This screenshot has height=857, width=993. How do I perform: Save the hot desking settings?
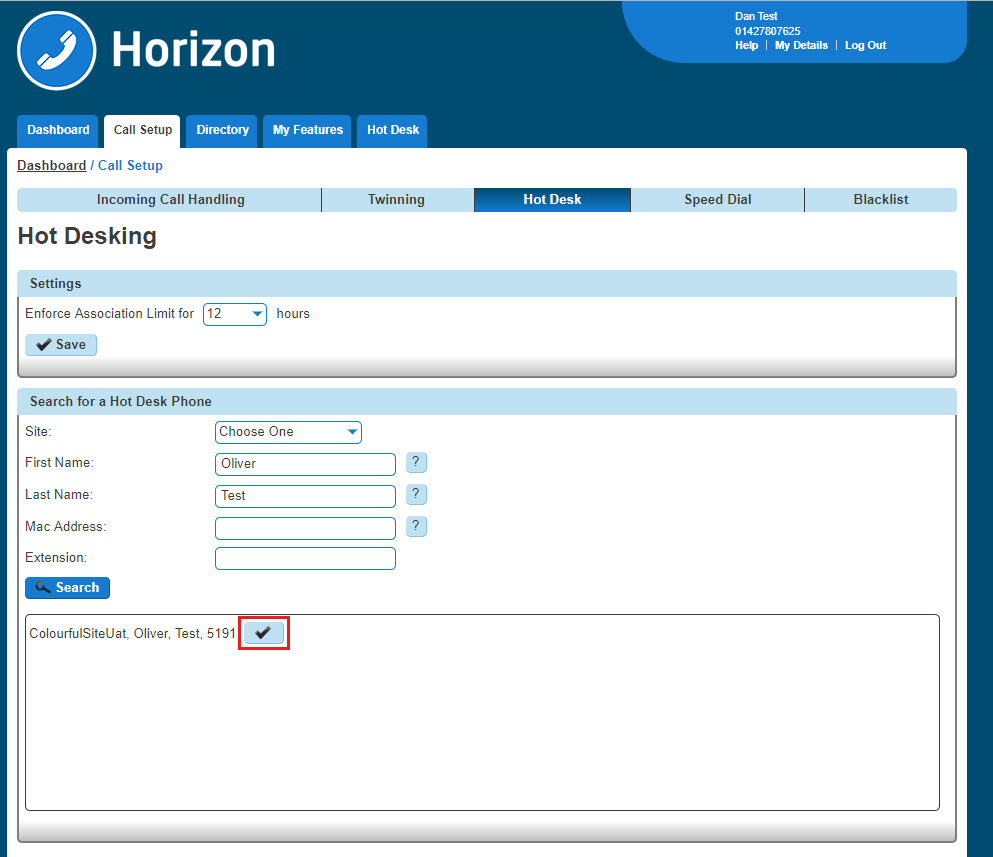[x=61, y=345]
